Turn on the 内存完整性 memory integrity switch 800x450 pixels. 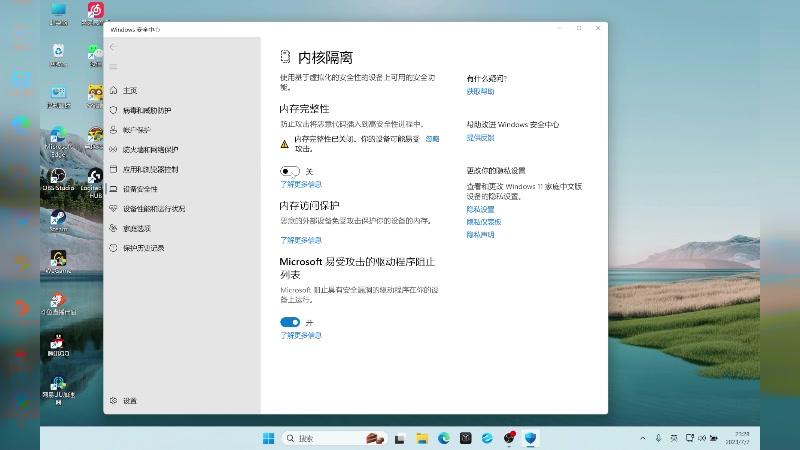coord(289,171)
